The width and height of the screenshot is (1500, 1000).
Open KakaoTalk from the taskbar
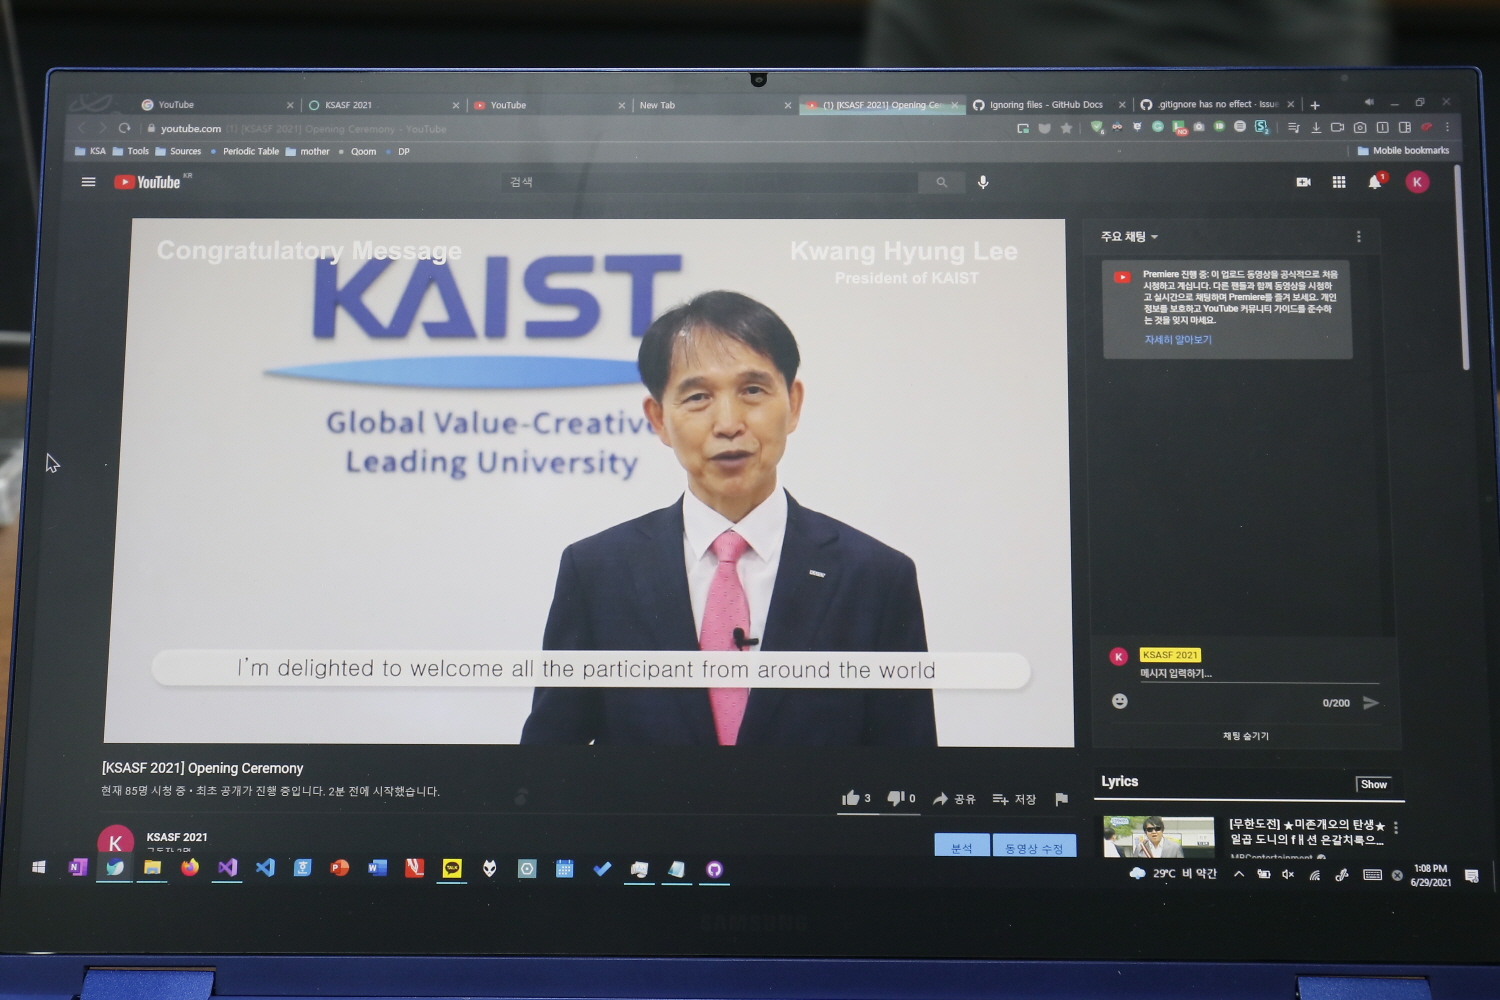[x=452, y=869]
